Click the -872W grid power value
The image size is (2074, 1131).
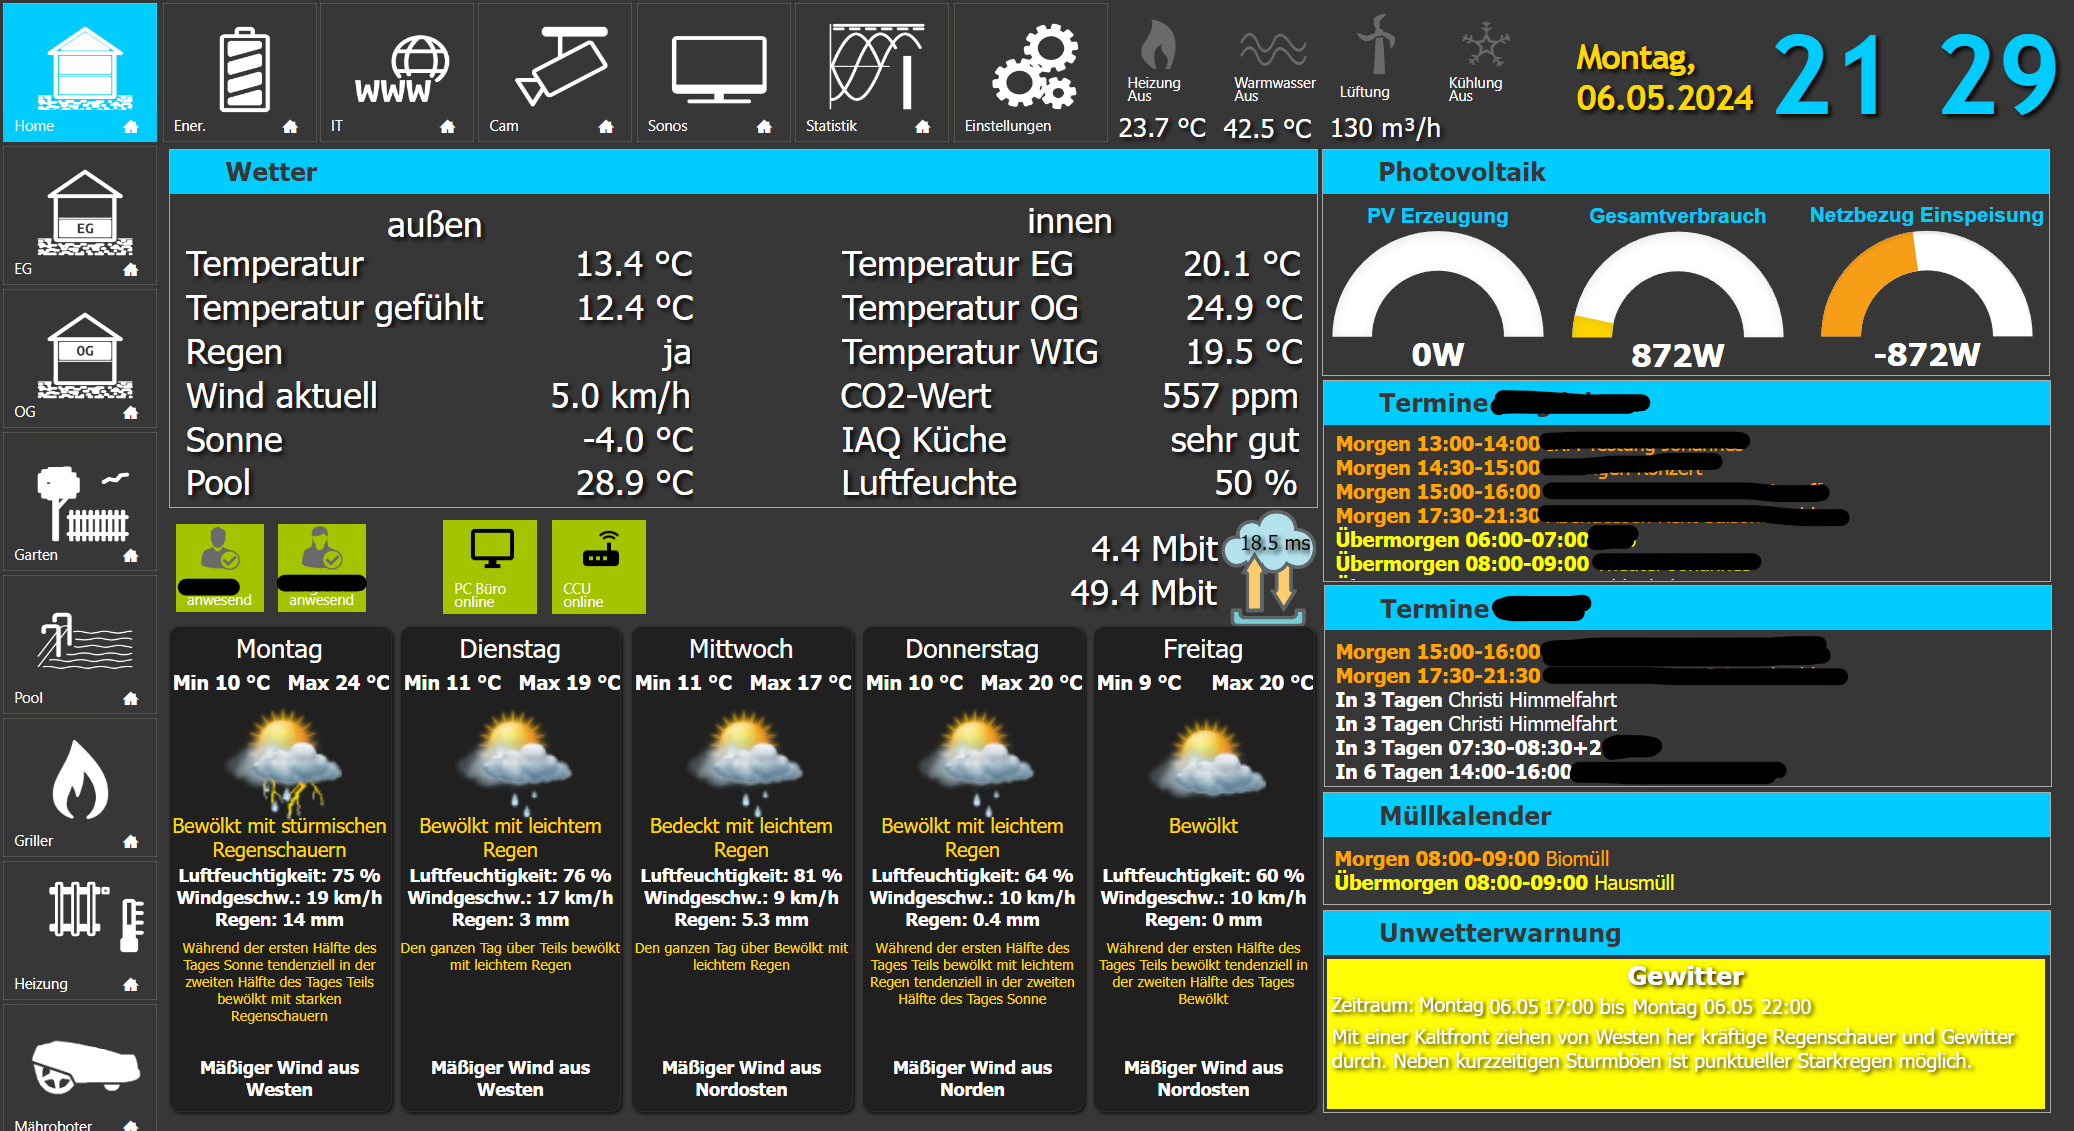(1927, 355)
